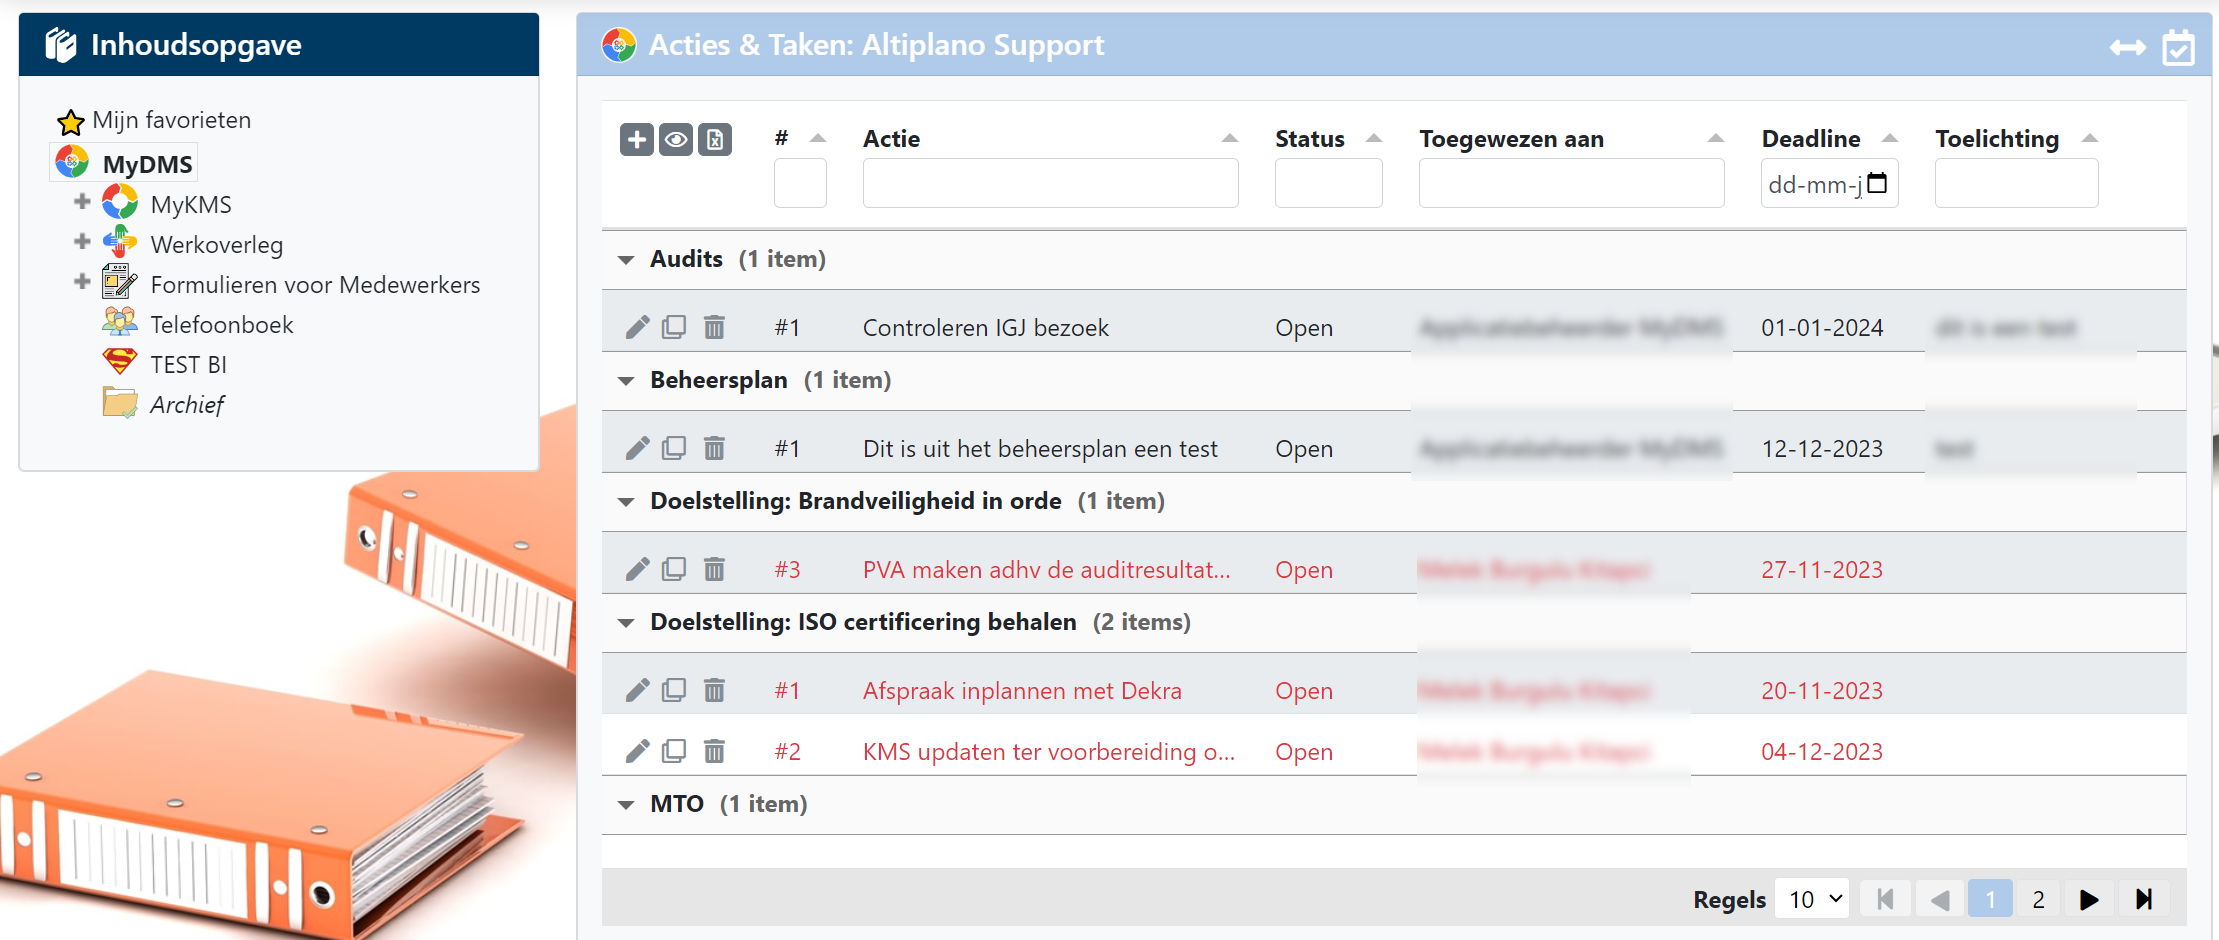
Task: Click the horizontal expand arrows icon
Action: pyautogui.click(x=2127, y=47)
